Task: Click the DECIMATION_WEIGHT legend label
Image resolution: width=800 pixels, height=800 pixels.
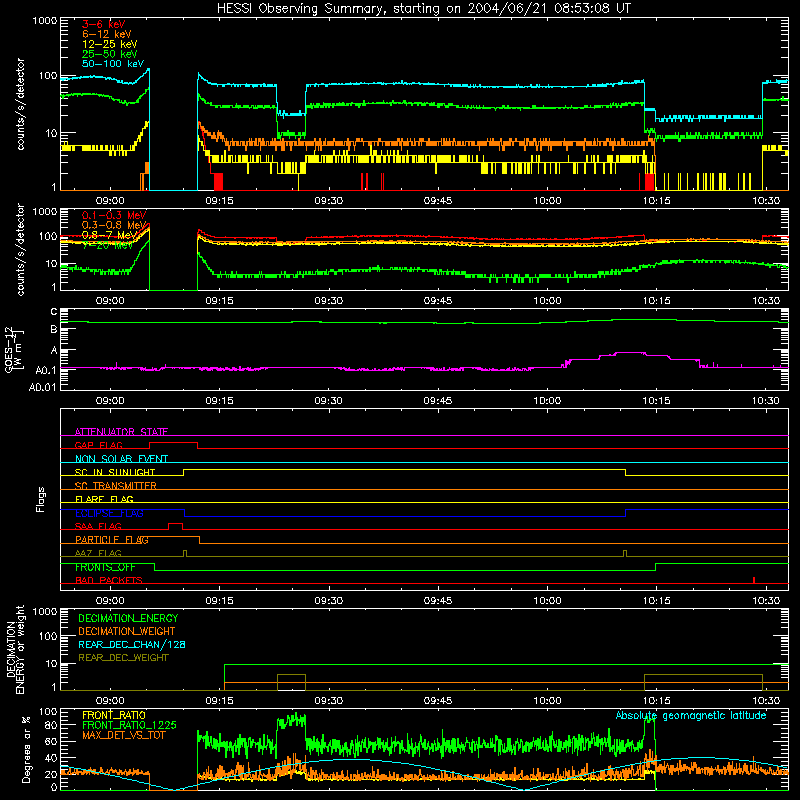Action: [x=127, y=631]
